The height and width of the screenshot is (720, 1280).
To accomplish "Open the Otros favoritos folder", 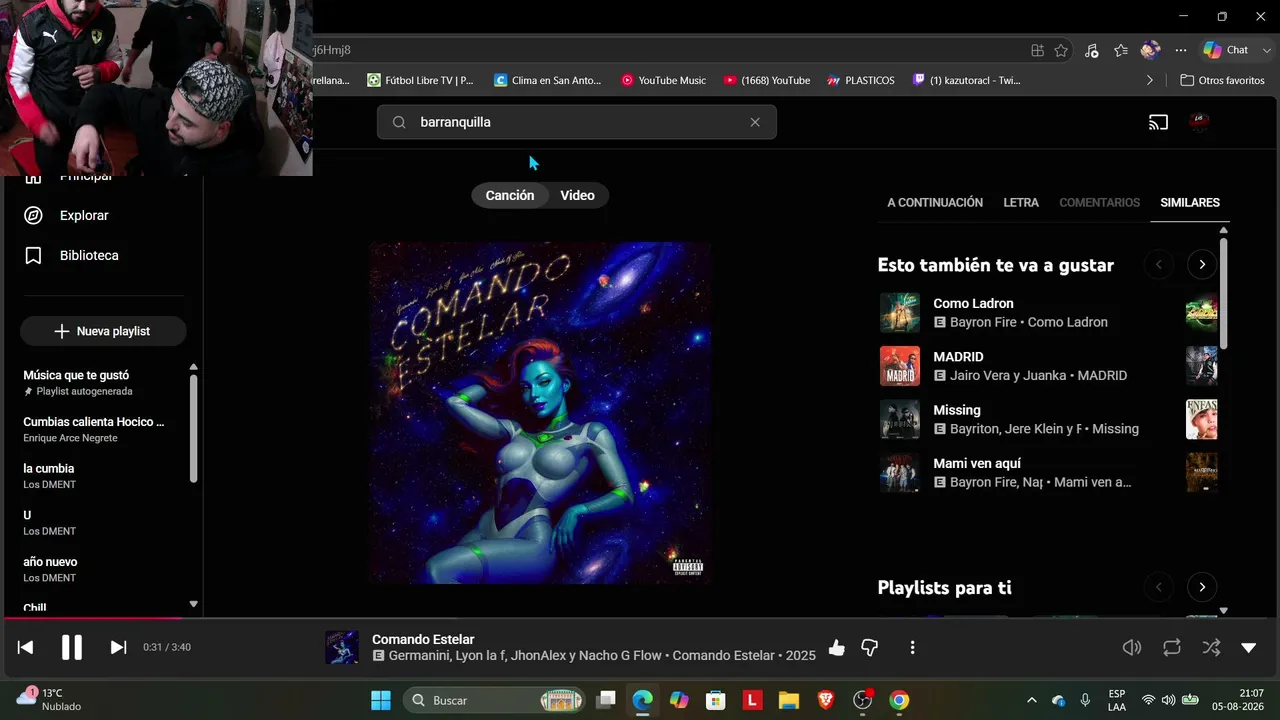I will [x=1222, y=80].
